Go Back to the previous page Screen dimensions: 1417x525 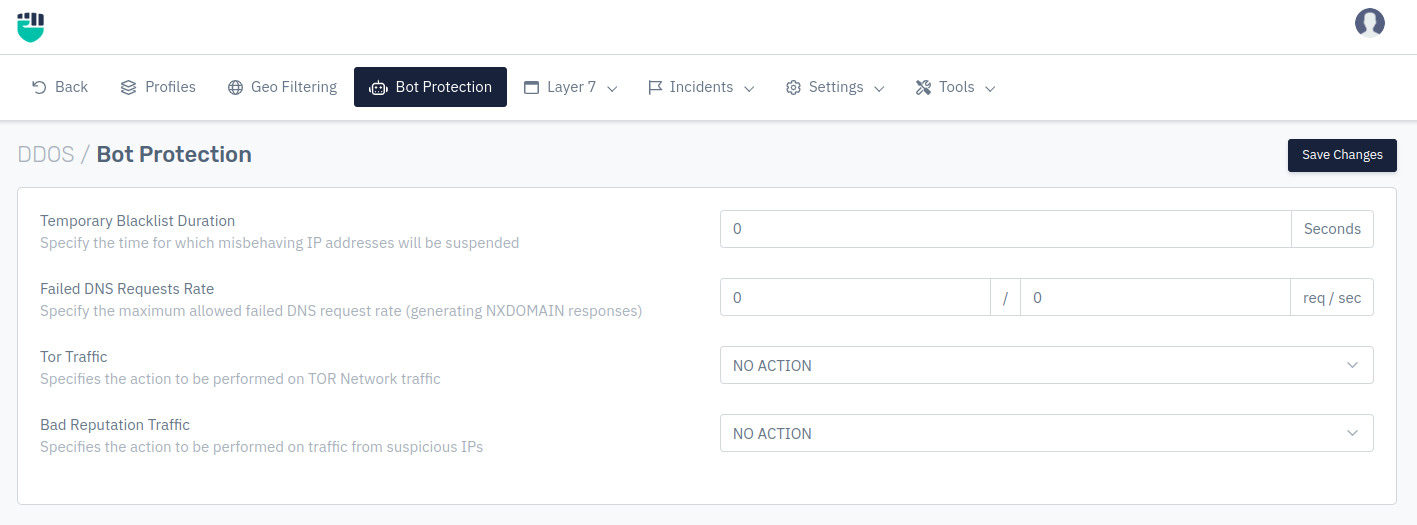coord(60,87)
